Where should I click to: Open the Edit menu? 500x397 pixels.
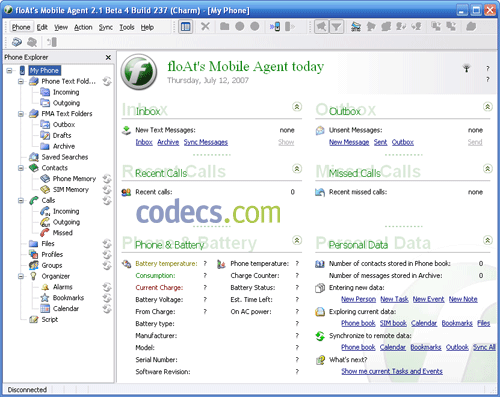tap(42, 27)
